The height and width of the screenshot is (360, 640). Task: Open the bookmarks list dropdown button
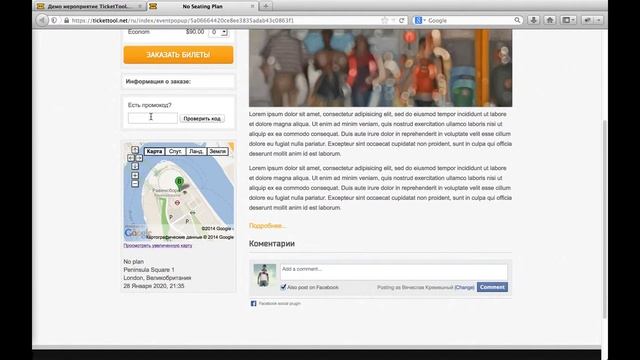coord(569,20)
